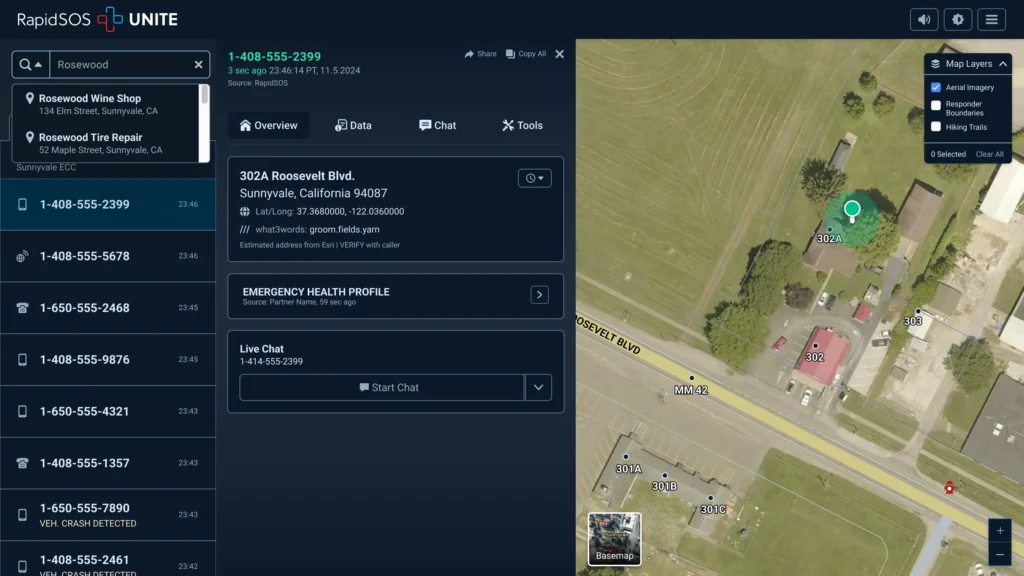Switch to the Data tab
Screen dimensions: 1024x576
click(x=354, y=125)
